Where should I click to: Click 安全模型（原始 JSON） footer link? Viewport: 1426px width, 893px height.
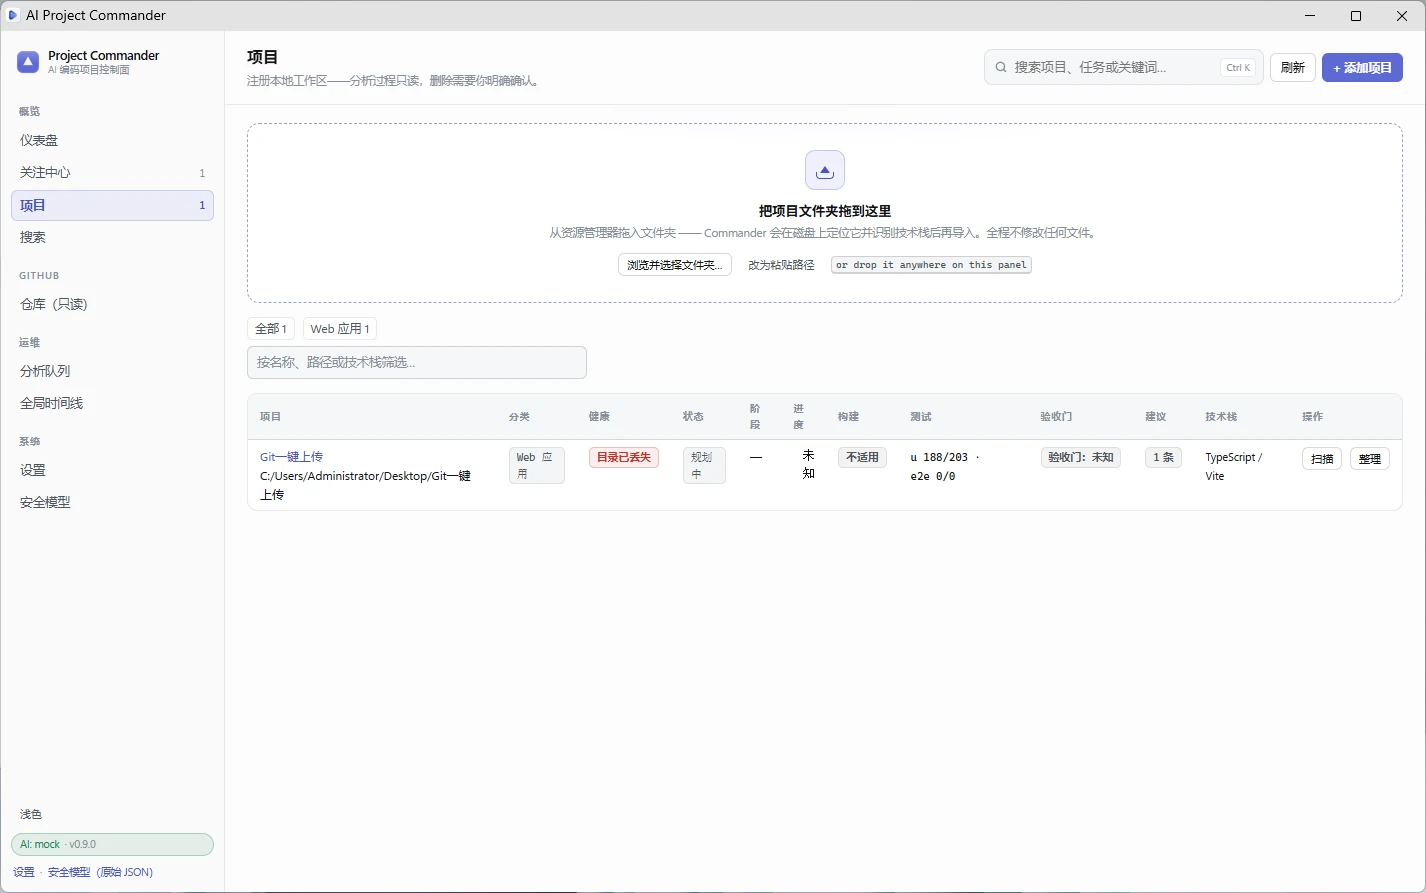coord(100,872)
